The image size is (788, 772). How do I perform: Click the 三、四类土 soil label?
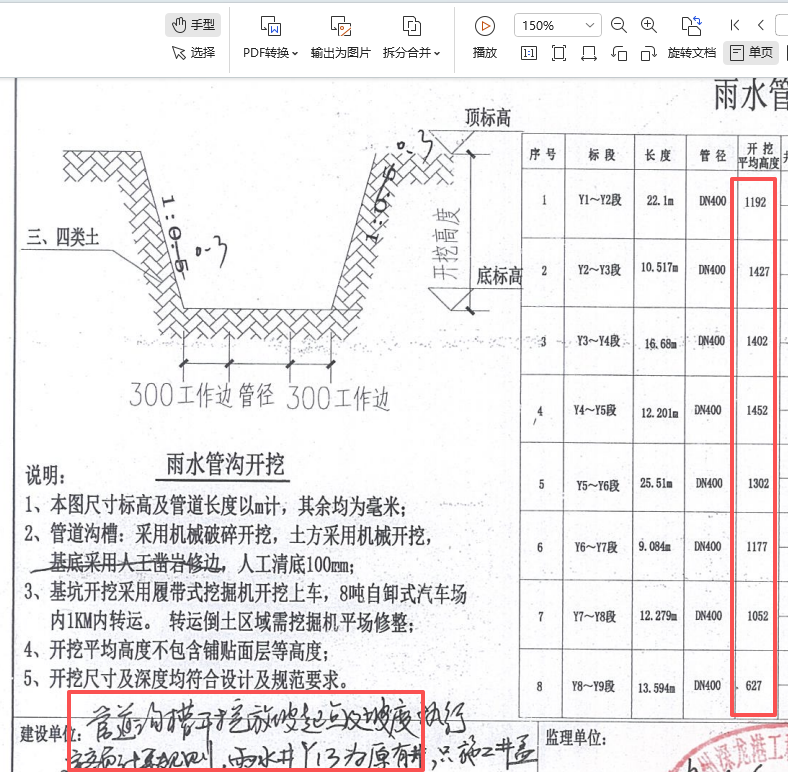tap(63, 236)
